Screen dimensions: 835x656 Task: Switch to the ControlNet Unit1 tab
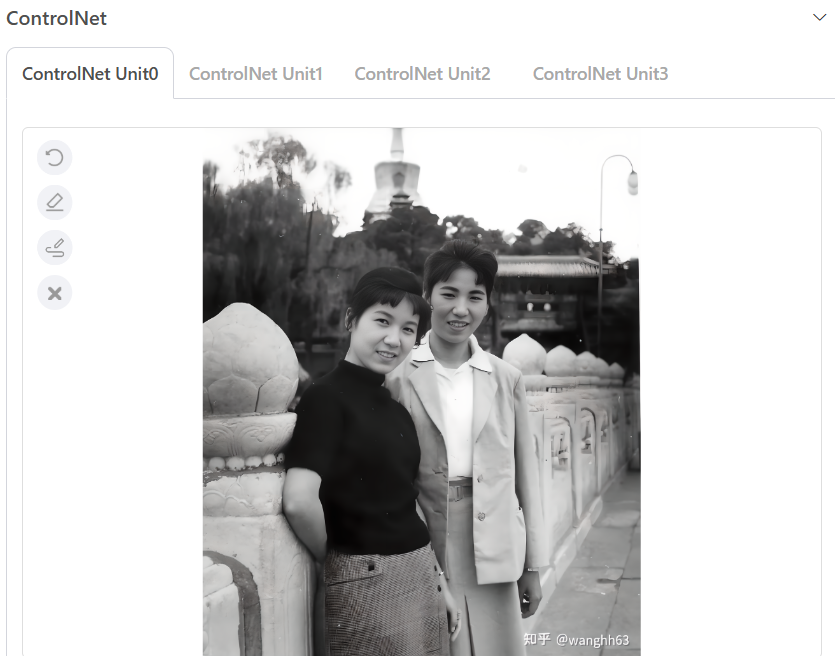[256, 73]
